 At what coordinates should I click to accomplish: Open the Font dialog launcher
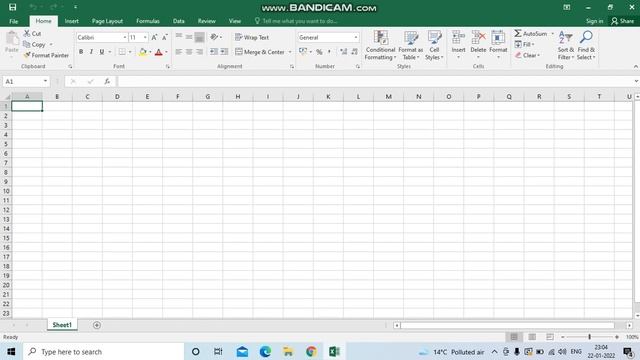point(168,66)
